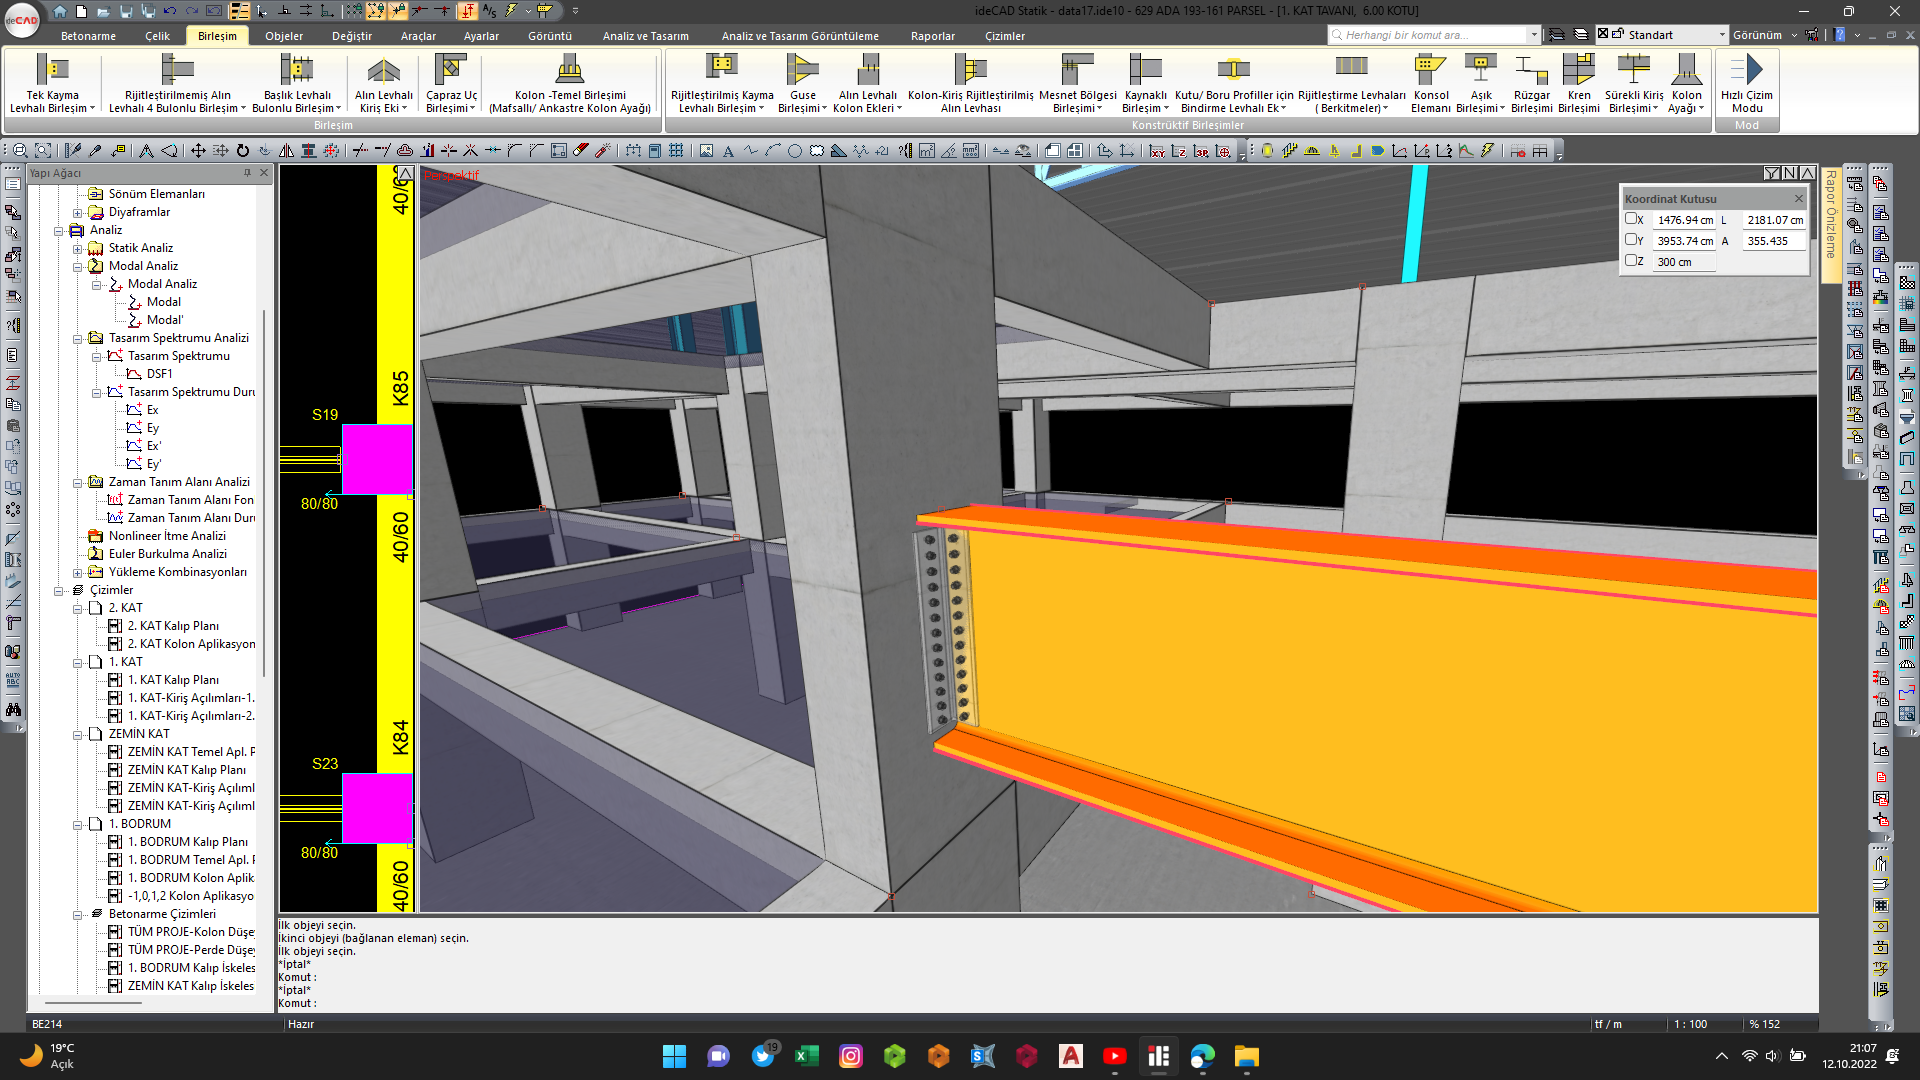Open File Explorer from taskbar

[1246, 1056]
